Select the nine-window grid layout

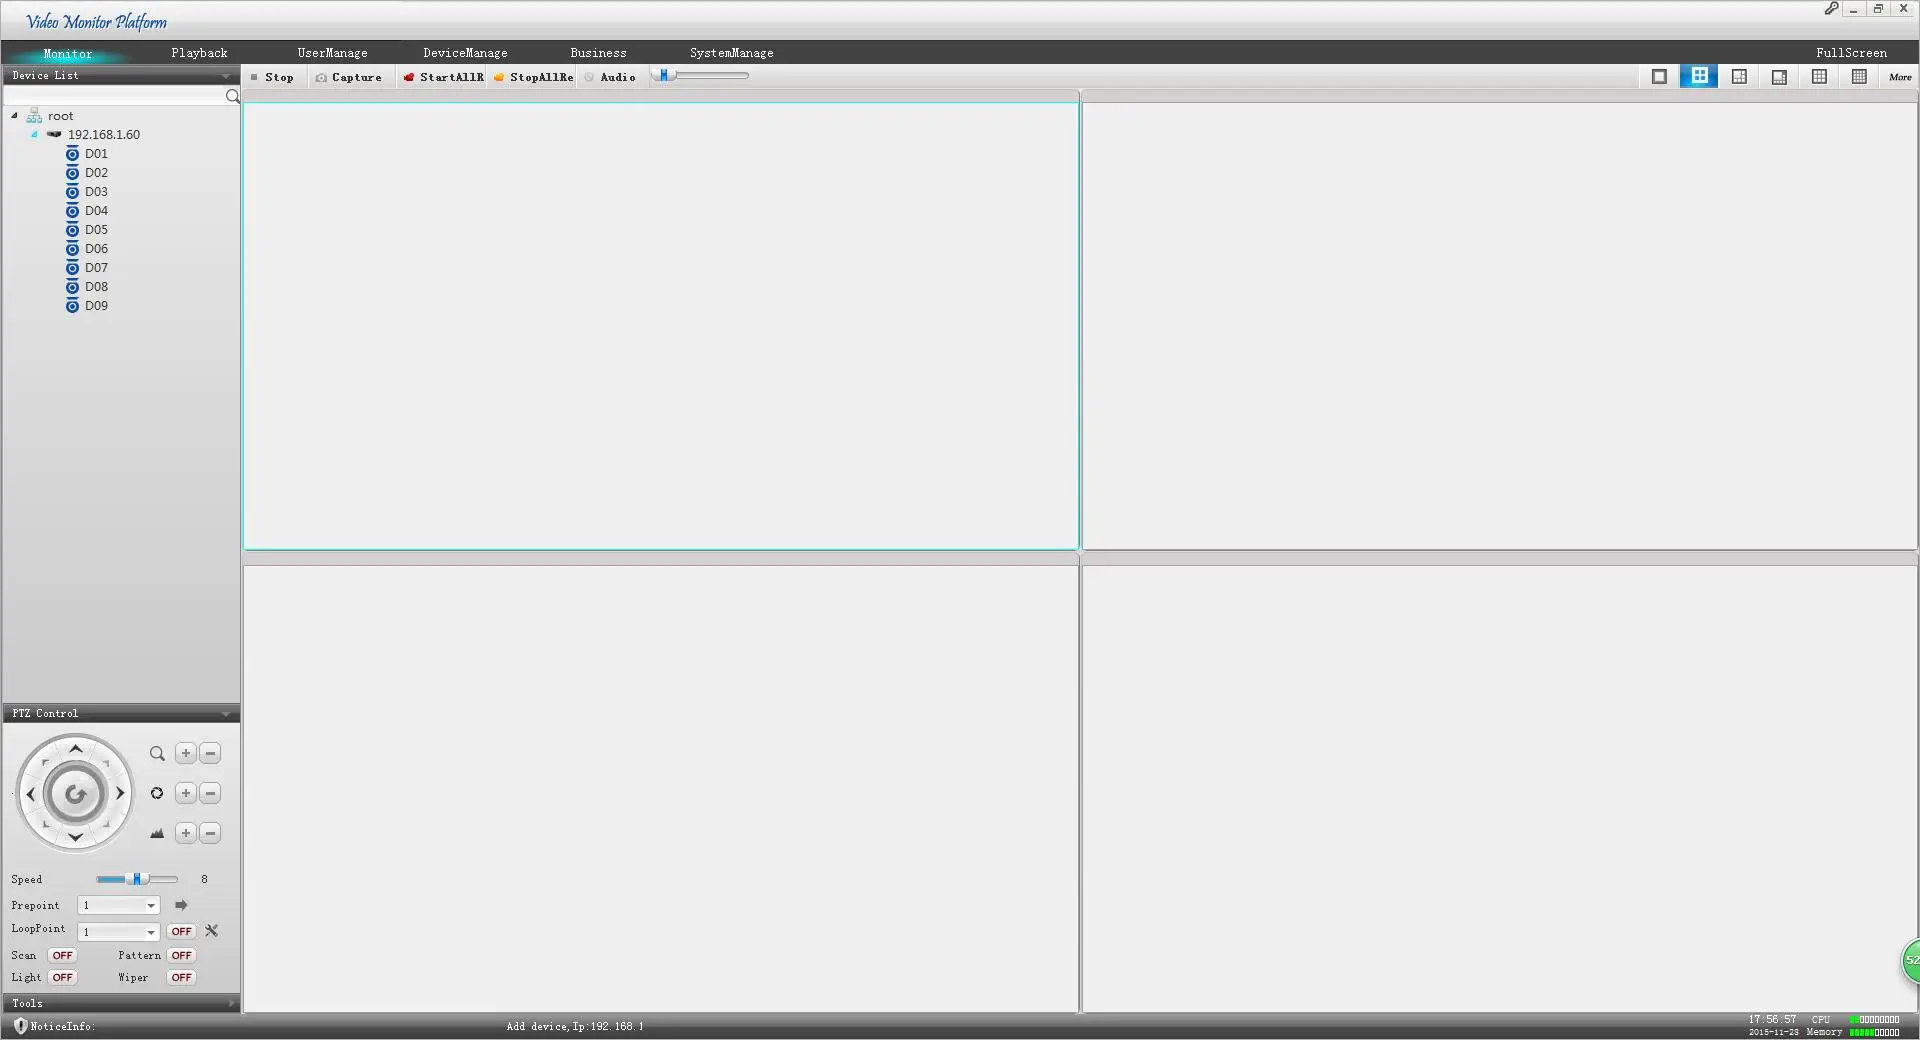(x=1819, y=77)
